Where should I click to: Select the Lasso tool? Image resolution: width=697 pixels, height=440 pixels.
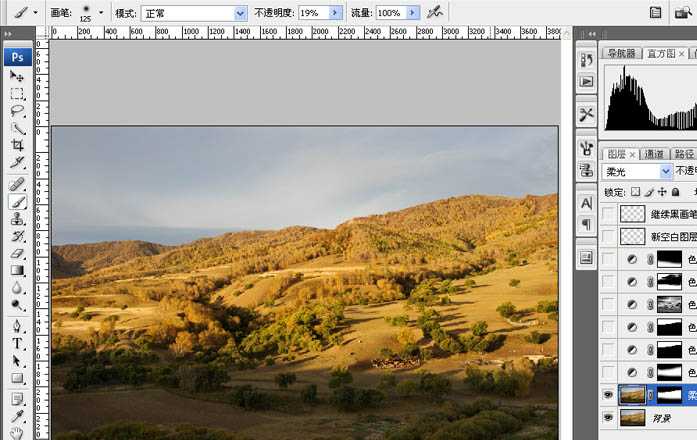tap(17, 111)
